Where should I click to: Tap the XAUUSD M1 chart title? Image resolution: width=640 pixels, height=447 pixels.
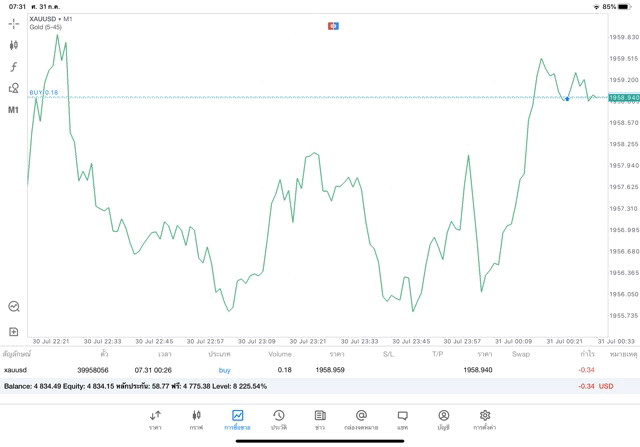pos(50,19)
